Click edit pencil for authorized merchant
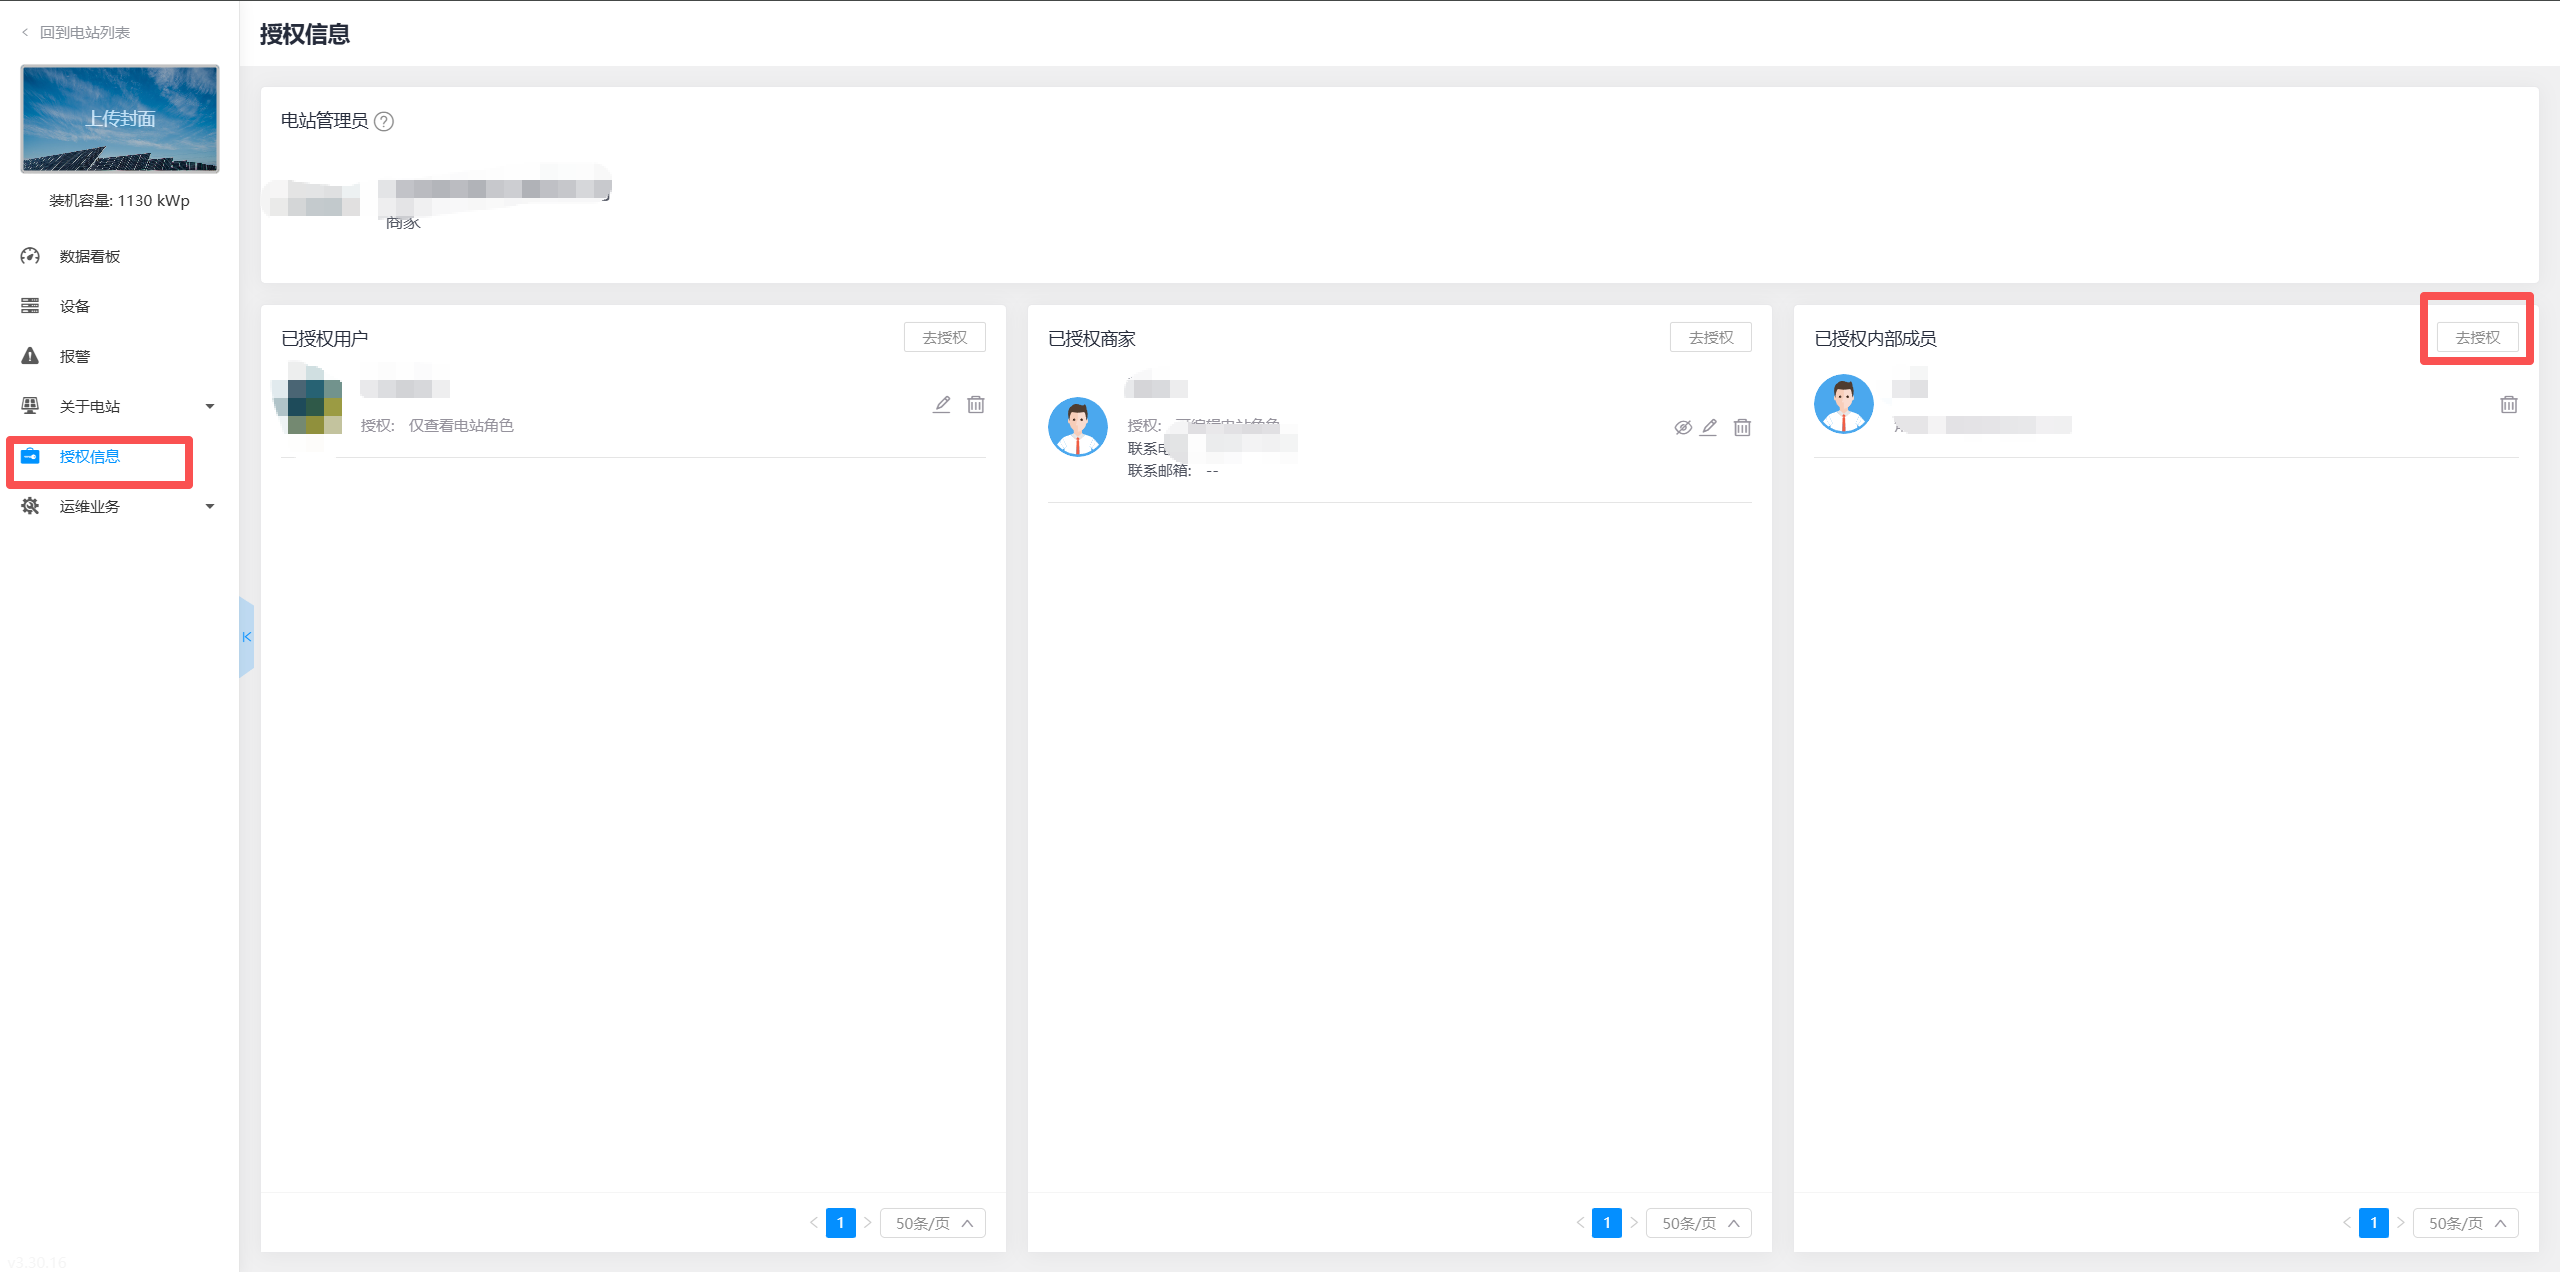Screen dimensions: 2560x1272 pyautogui.click(x=1709, y=427)
